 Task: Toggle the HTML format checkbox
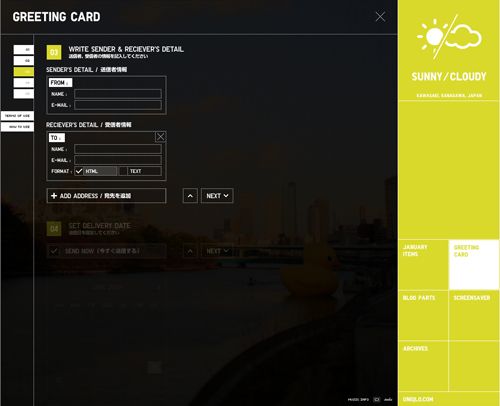[x=79, y=171]
